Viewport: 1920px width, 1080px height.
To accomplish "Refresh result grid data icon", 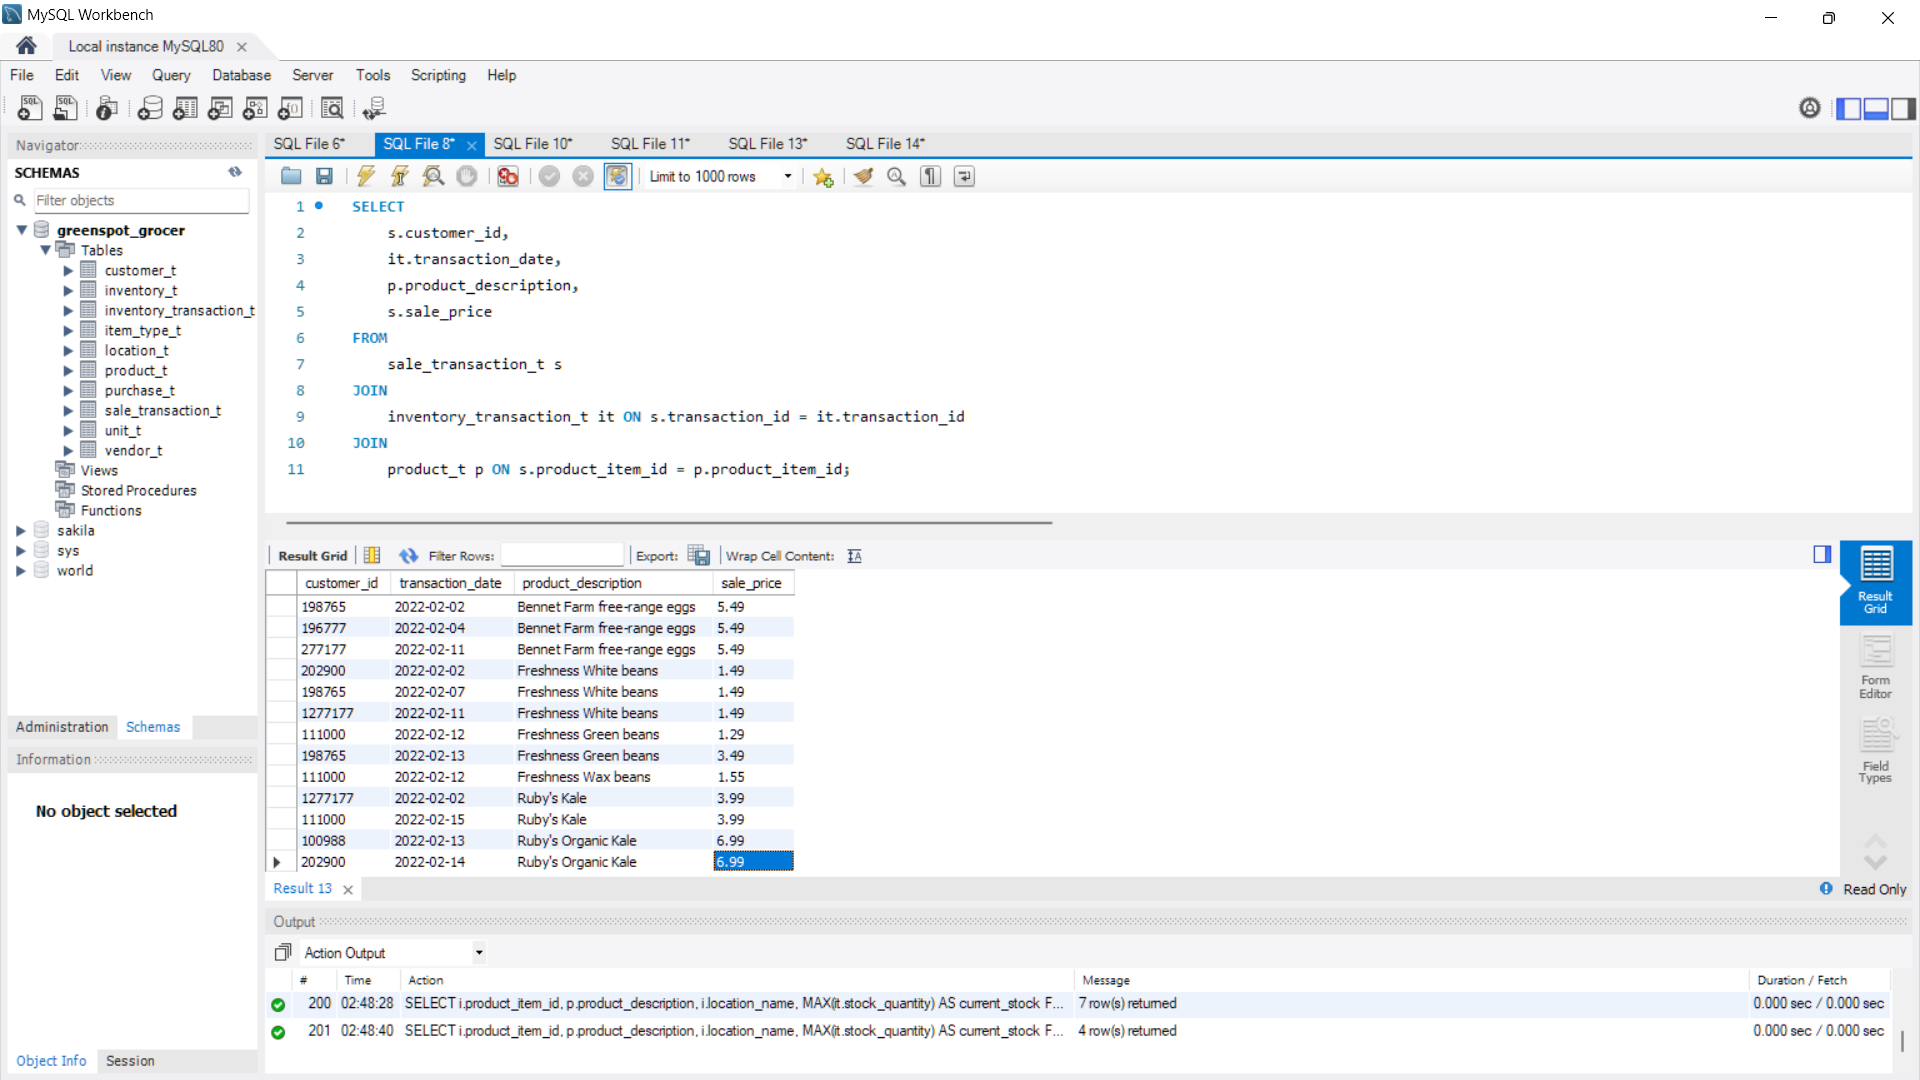I will click(x=408, y=556).
